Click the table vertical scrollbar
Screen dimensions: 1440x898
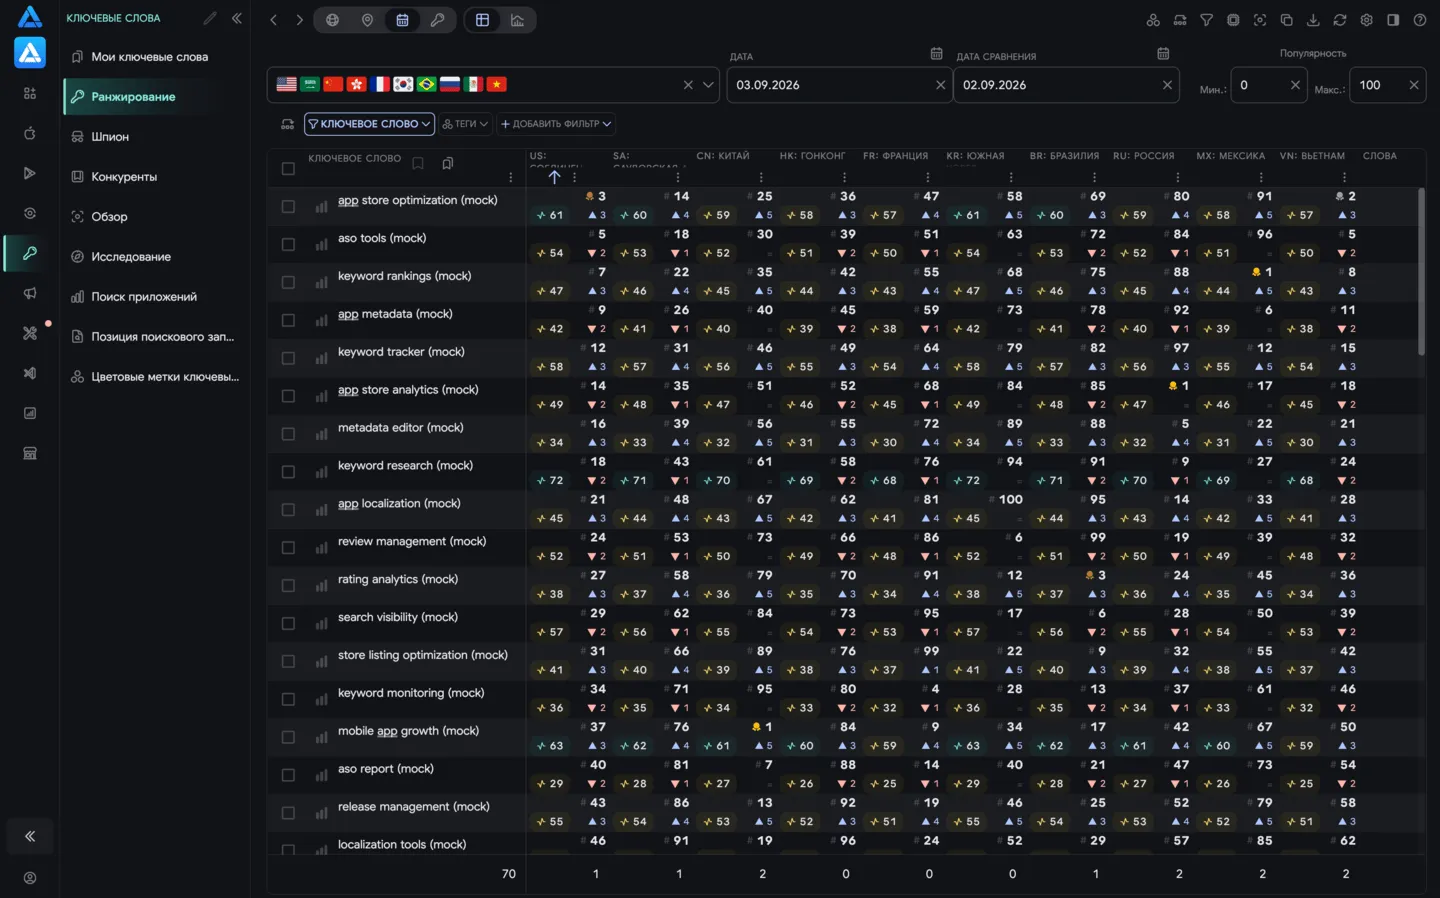click(x=1420, y=272)
